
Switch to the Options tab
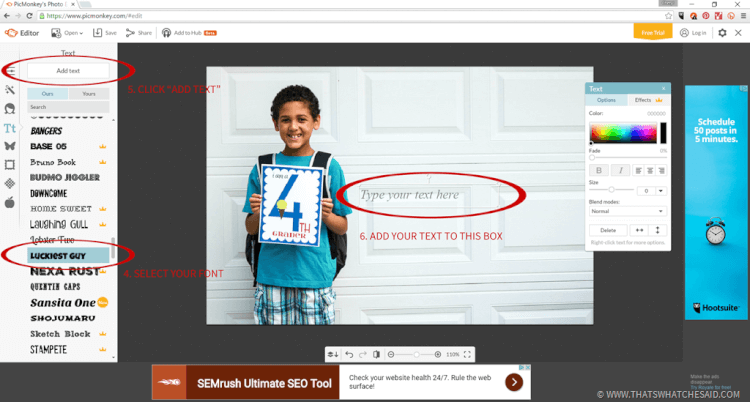(x=606, y=100)
